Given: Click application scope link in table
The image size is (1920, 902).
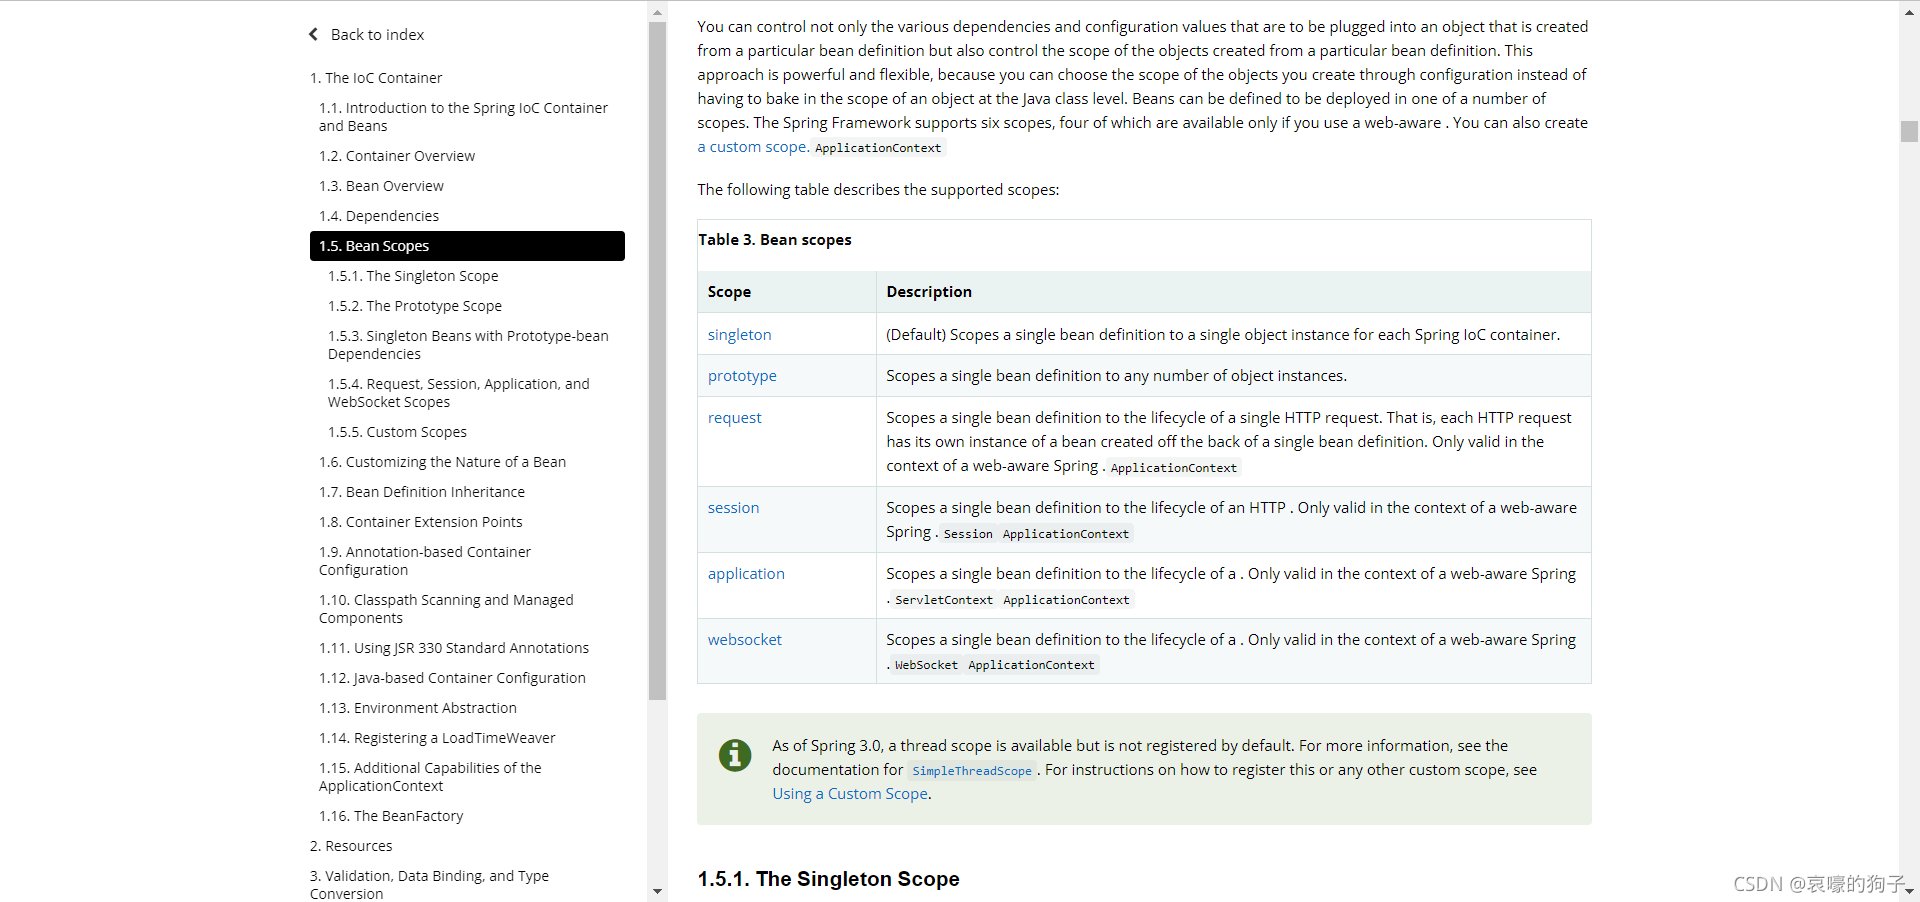Looking at the screenshot, I should [746, 574].
